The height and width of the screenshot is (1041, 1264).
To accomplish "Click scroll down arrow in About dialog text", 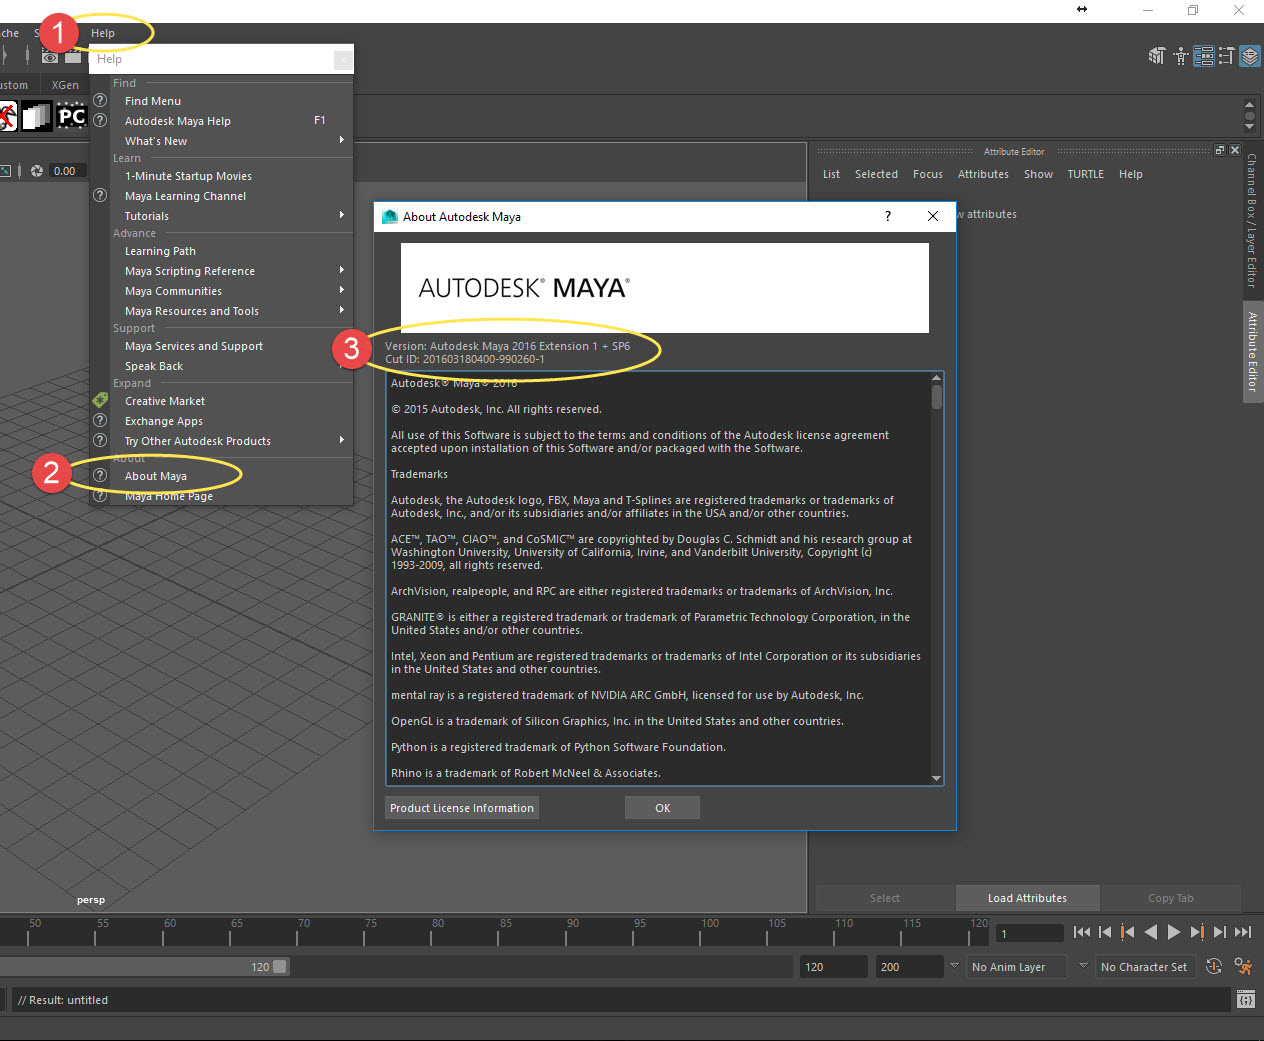I will point(937,778).
